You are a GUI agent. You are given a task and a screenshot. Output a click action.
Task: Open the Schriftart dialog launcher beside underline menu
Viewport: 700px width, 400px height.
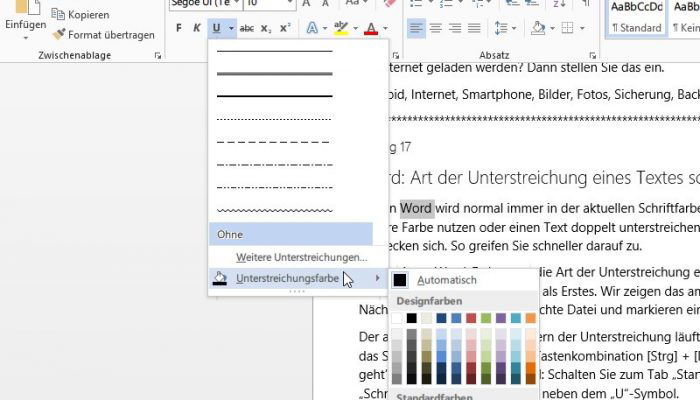point(396,55)
